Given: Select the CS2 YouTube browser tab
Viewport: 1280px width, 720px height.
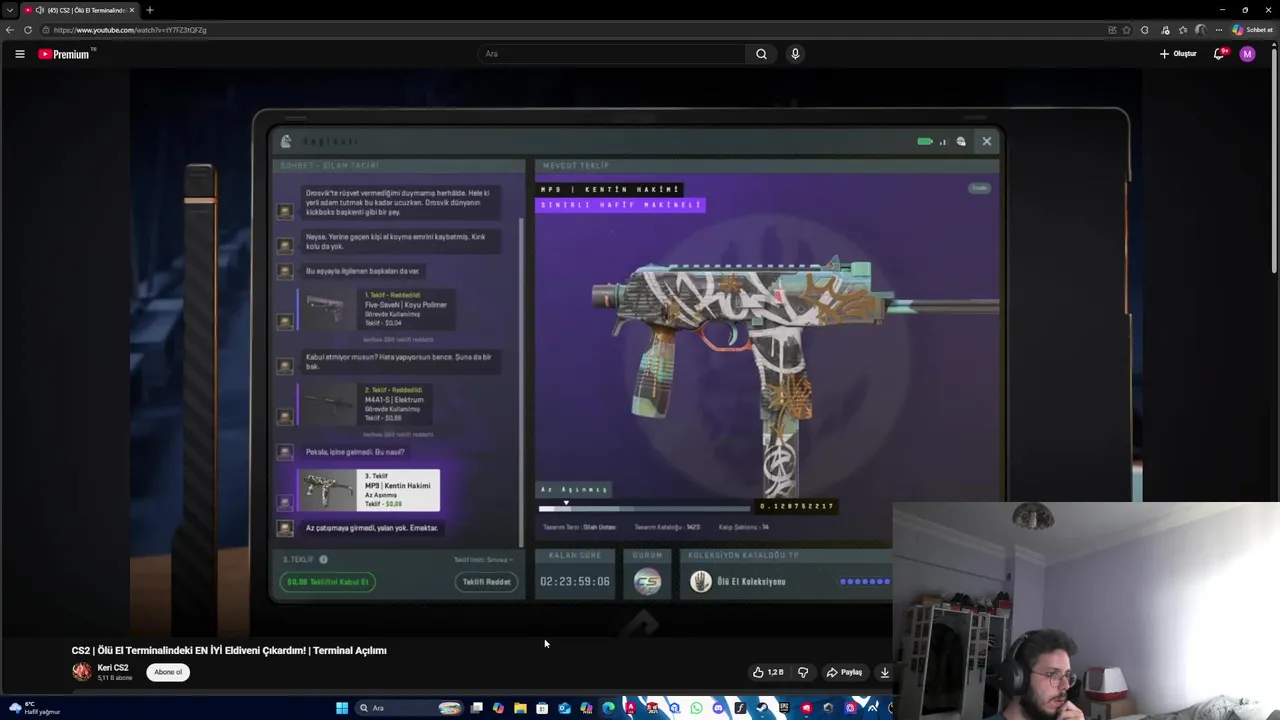Looking at the screenshot, I should [80, 10].
